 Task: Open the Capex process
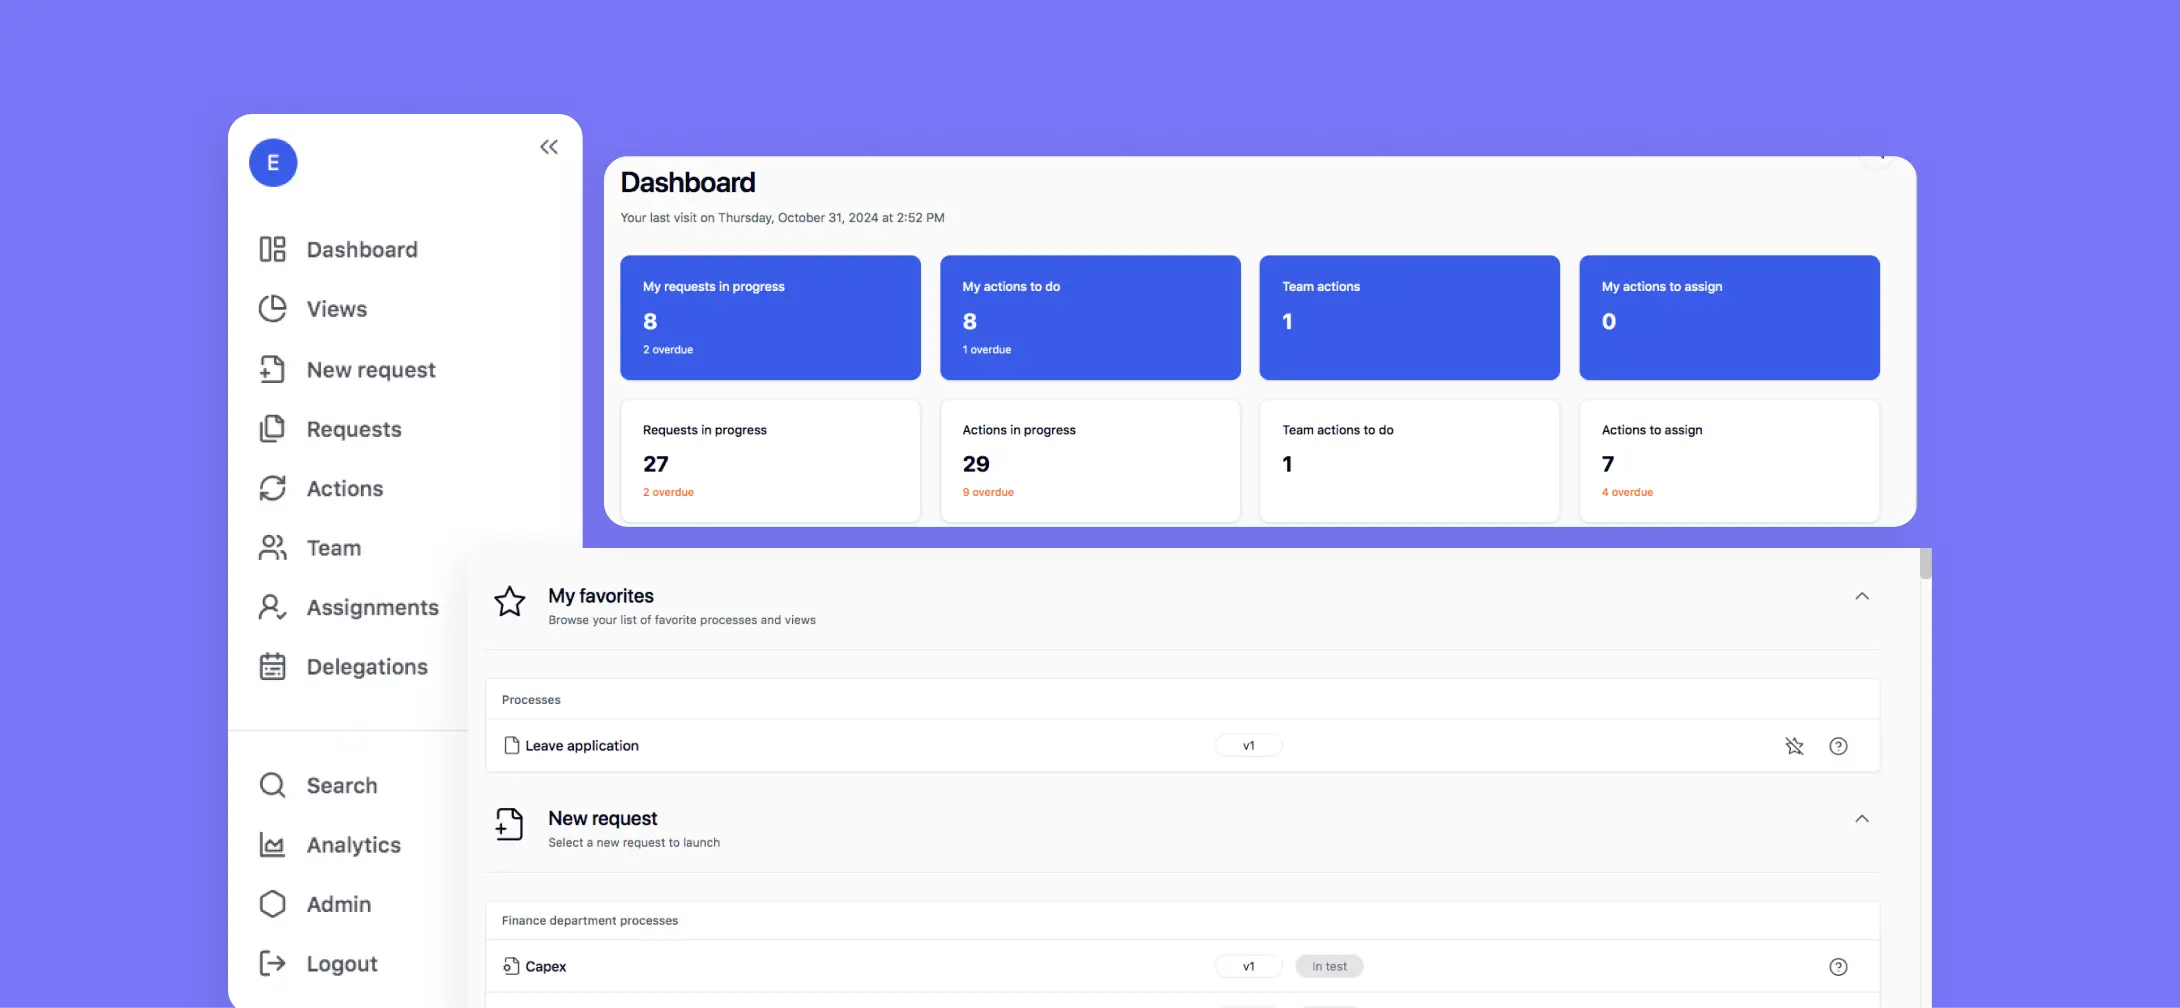tap(545, 966)
